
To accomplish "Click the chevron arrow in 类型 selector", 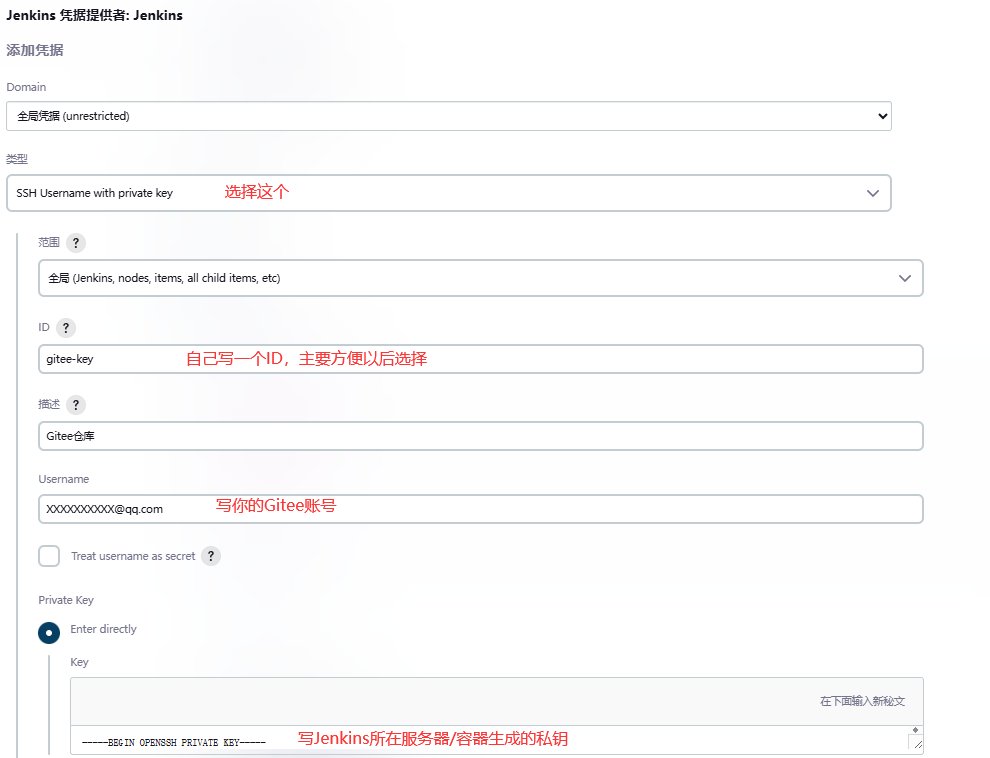I will [x=872, y=193].
